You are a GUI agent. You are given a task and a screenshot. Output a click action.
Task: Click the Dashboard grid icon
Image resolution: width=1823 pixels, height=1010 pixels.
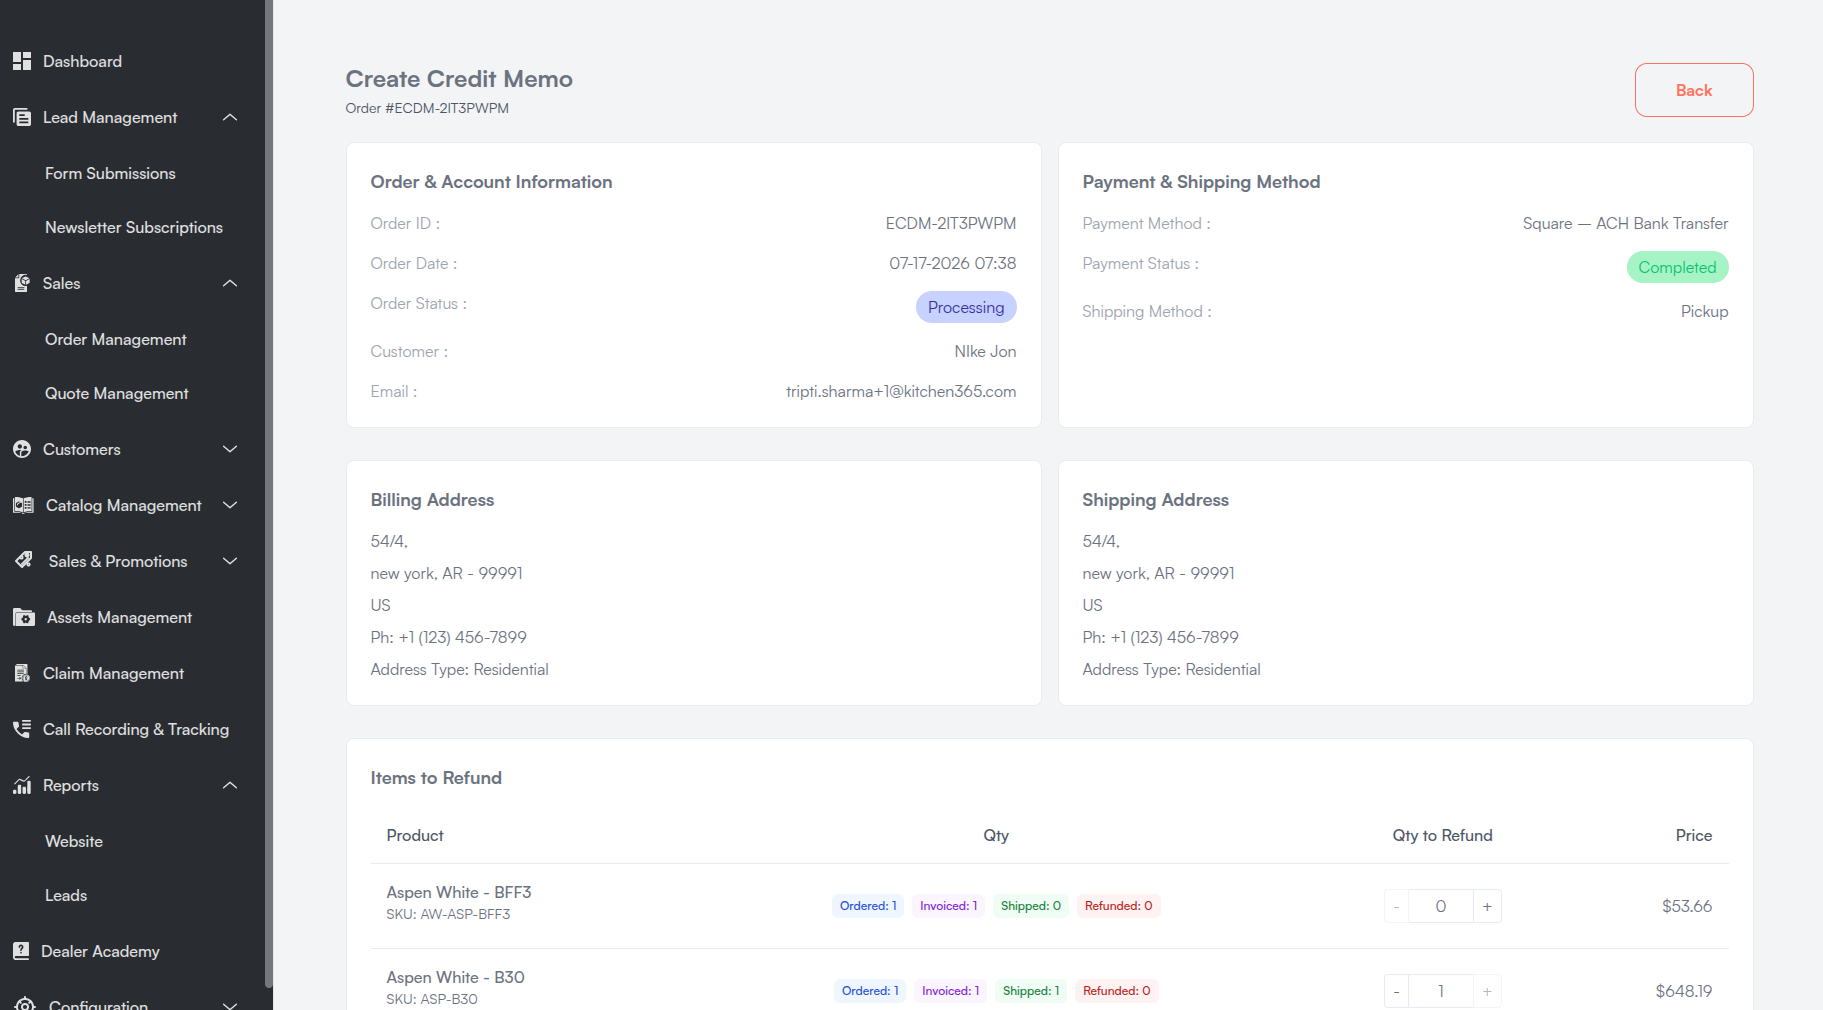tap(22, 61)
